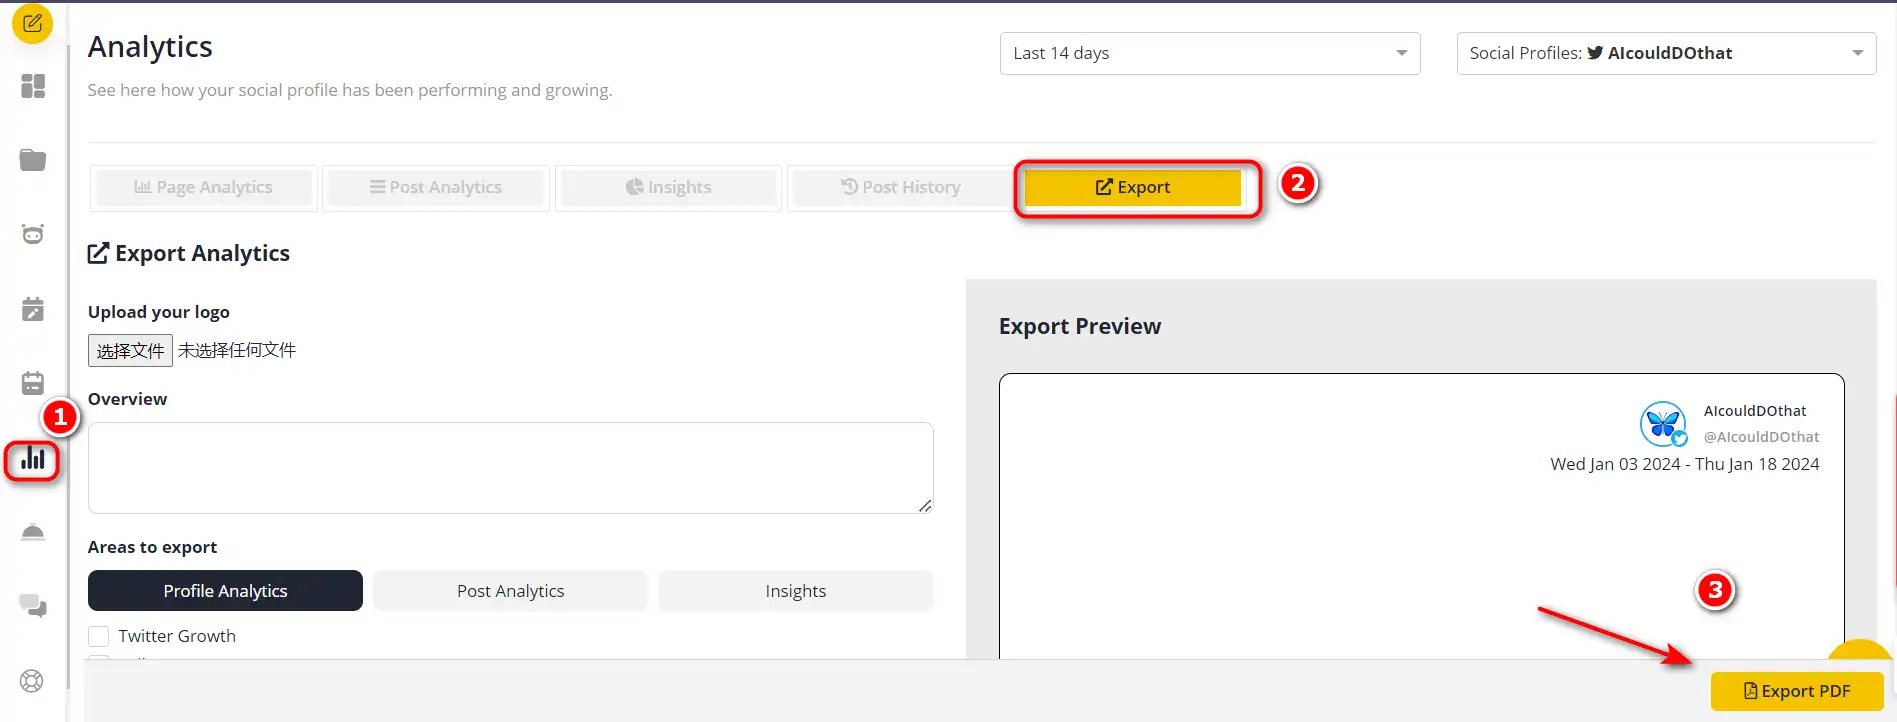Select Profile Analytics area to export
1897x722 pixels.
pyautogui.click(x=225, y=591)
